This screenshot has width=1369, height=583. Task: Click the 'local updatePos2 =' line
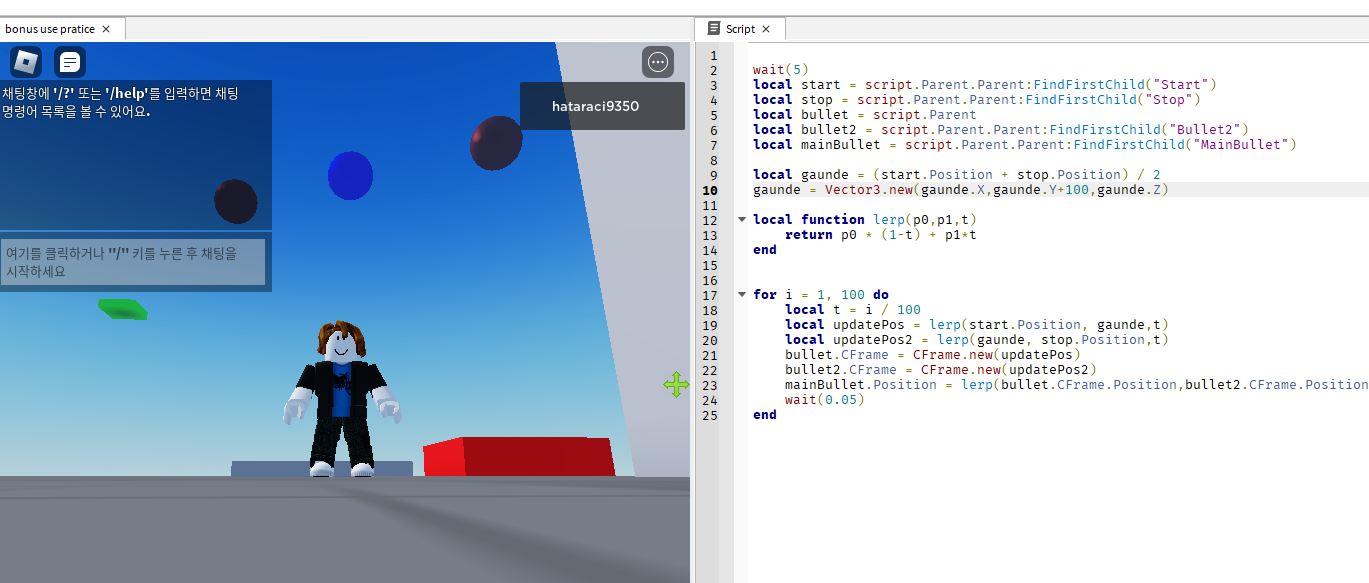click(x=977, y=340)
